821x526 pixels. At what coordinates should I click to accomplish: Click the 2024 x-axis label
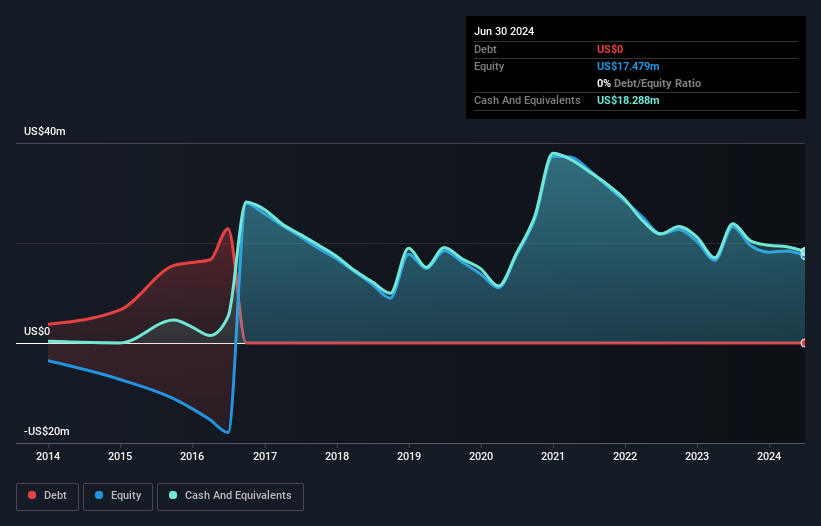769,456
